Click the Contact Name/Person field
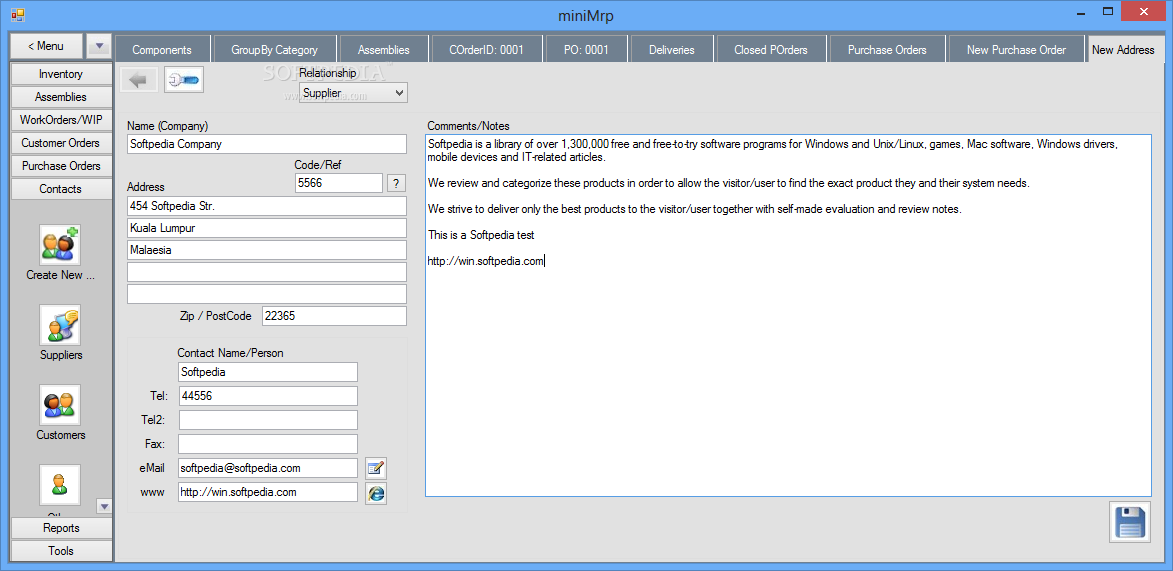This screenshot has height=571, width=1173. (268, 372)
